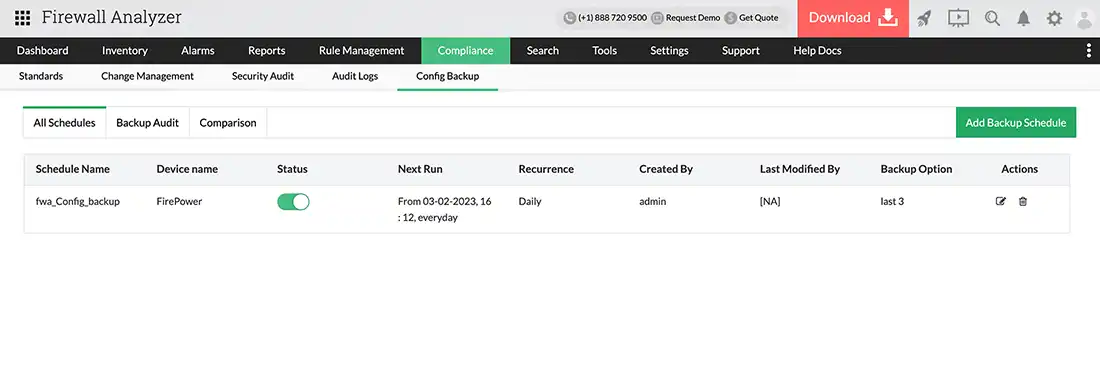1100x380 pixels.
Task: Open the Tools menu
Action: tap(605, 50)
